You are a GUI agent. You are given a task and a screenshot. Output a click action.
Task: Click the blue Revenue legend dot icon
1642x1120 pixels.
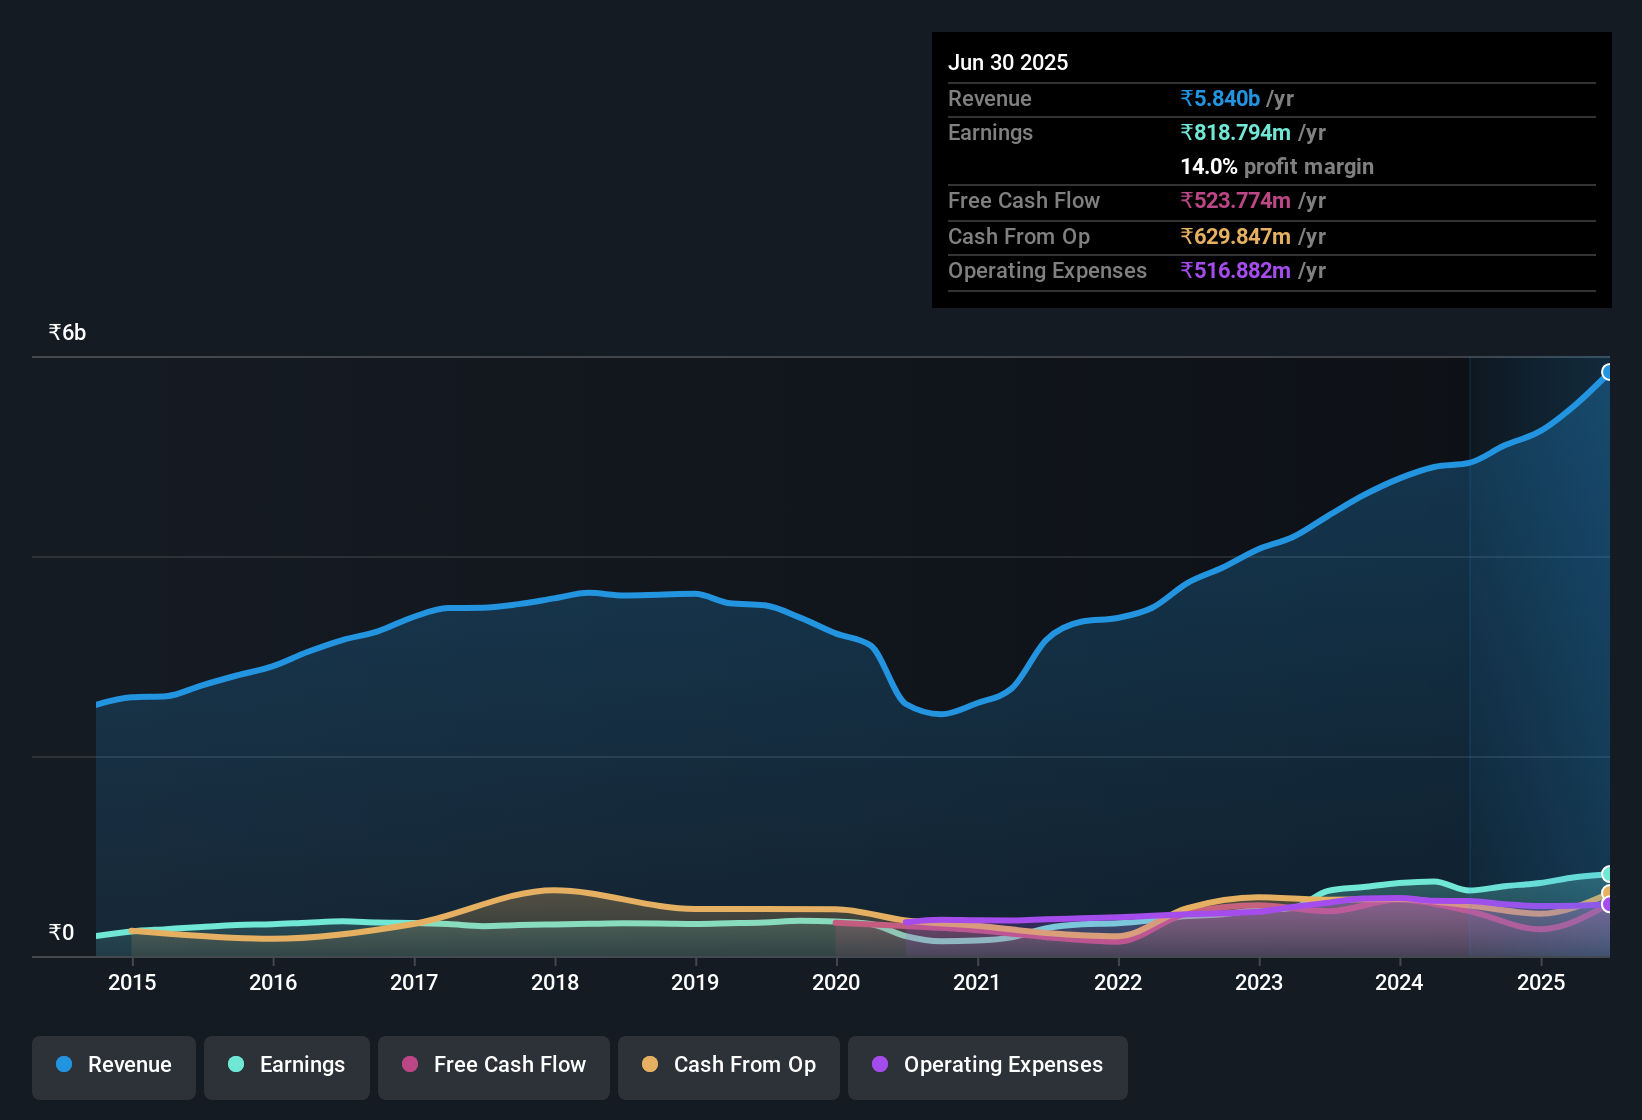tap(63, 1065)
